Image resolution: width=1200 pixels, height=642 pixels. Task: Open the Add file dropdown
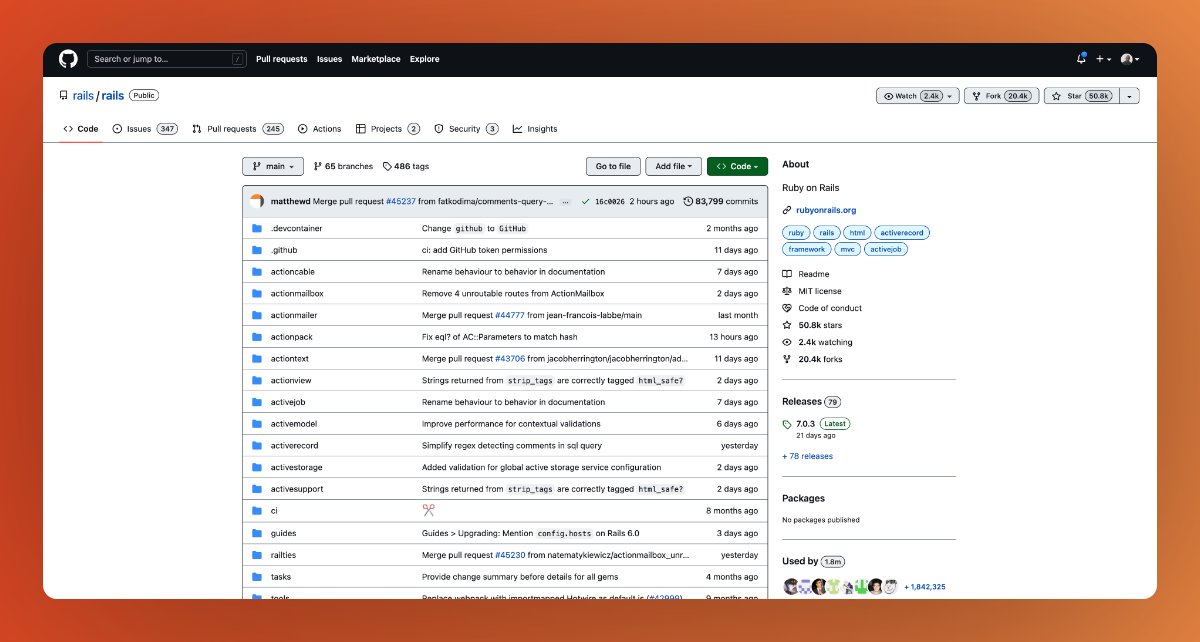tap(672, 167)
